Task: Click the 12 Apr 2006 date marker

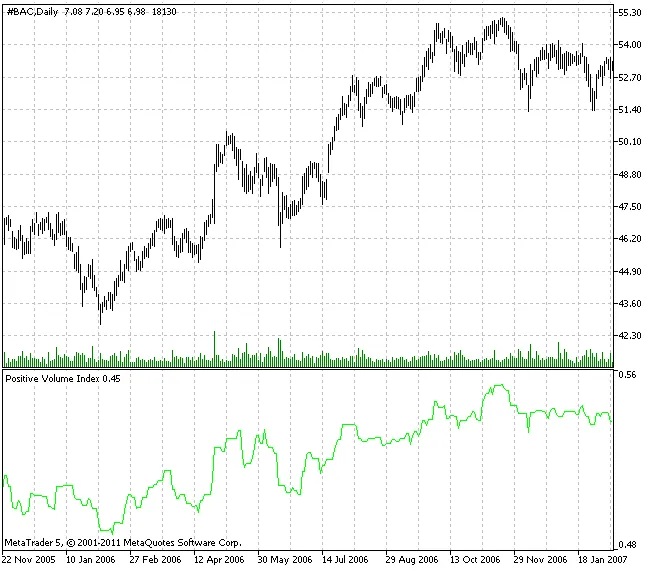Action: click(217, 561)
